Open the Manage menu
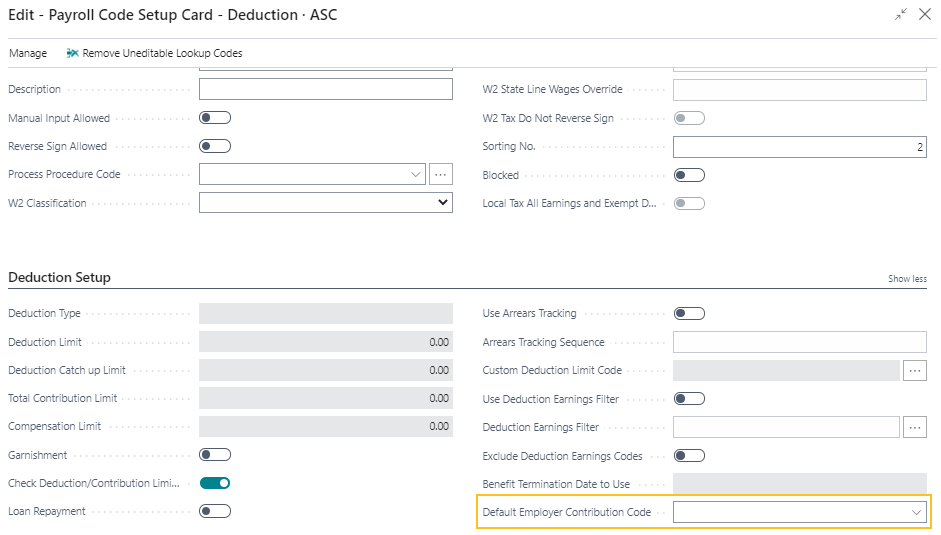Screen dimensions: 941x535 (28, 53)
